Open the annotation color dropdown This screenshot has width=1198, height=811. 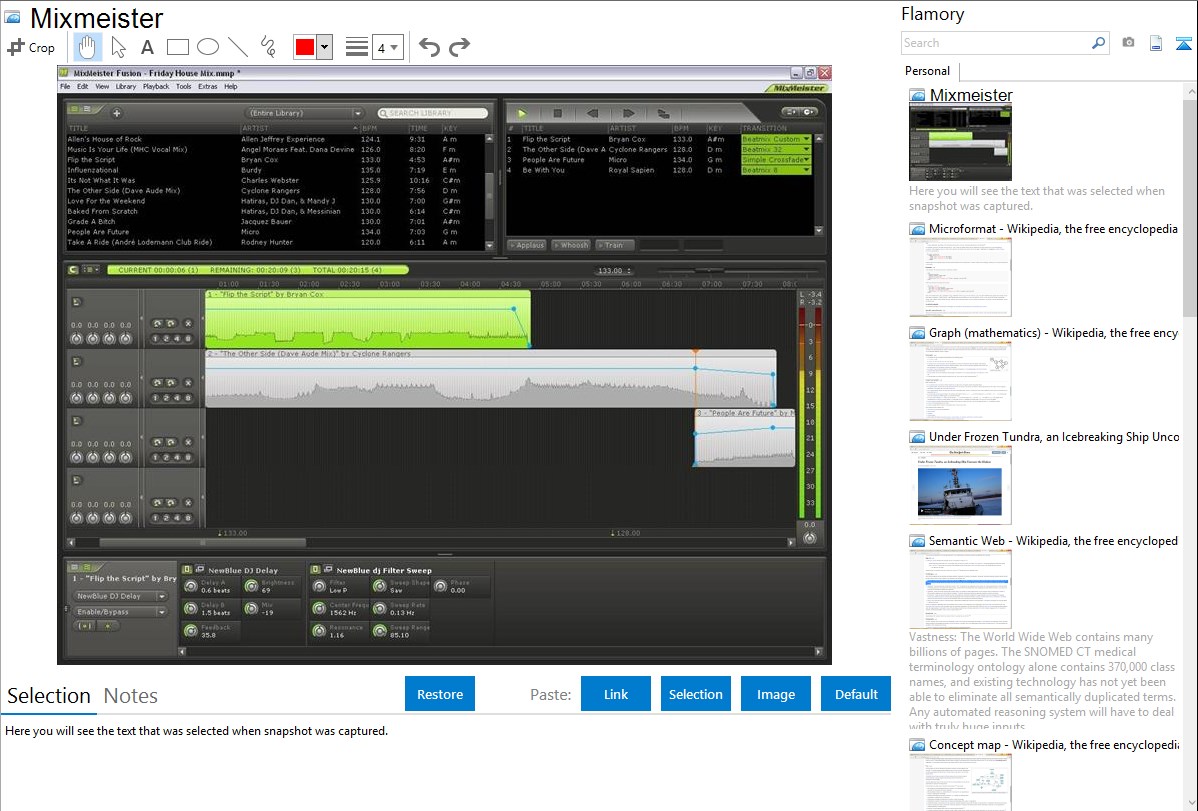click(325, 47)
